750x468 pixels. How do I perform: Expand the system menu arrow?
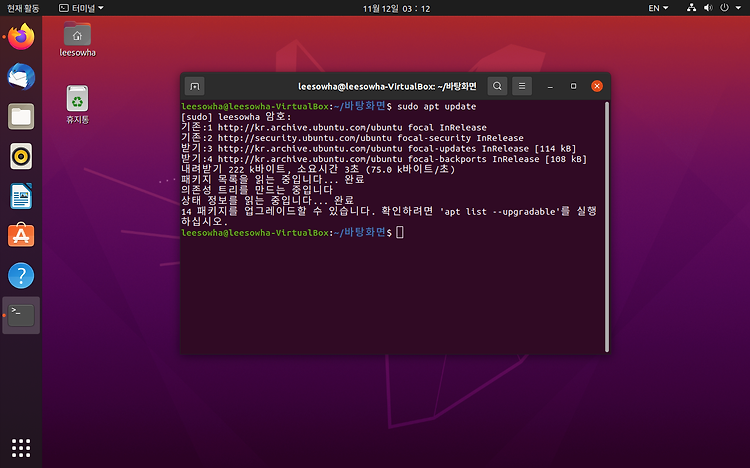[739, 8]
